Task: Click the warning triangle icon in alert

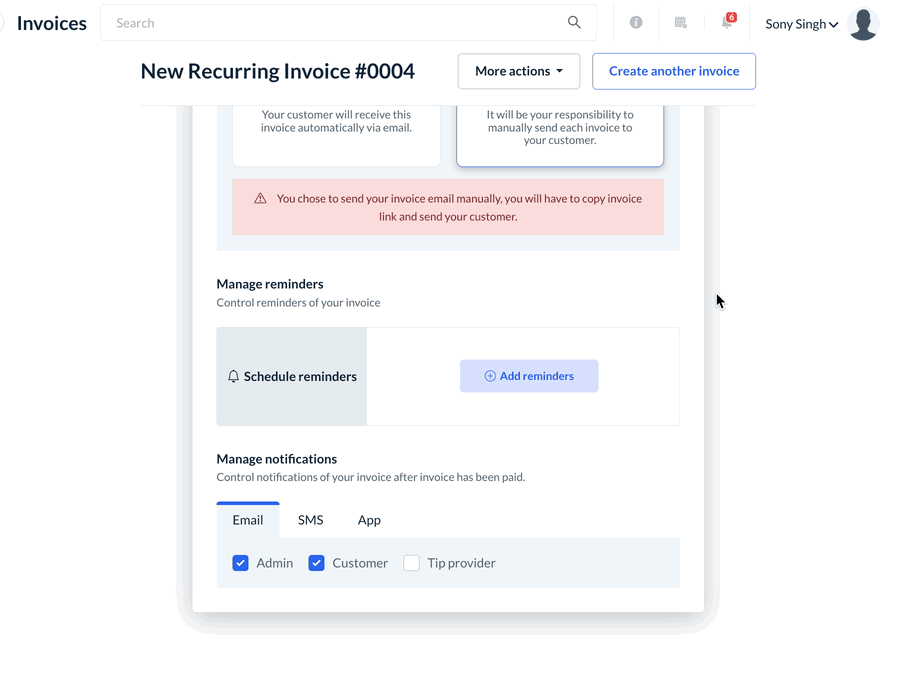Action: point(261,199)
